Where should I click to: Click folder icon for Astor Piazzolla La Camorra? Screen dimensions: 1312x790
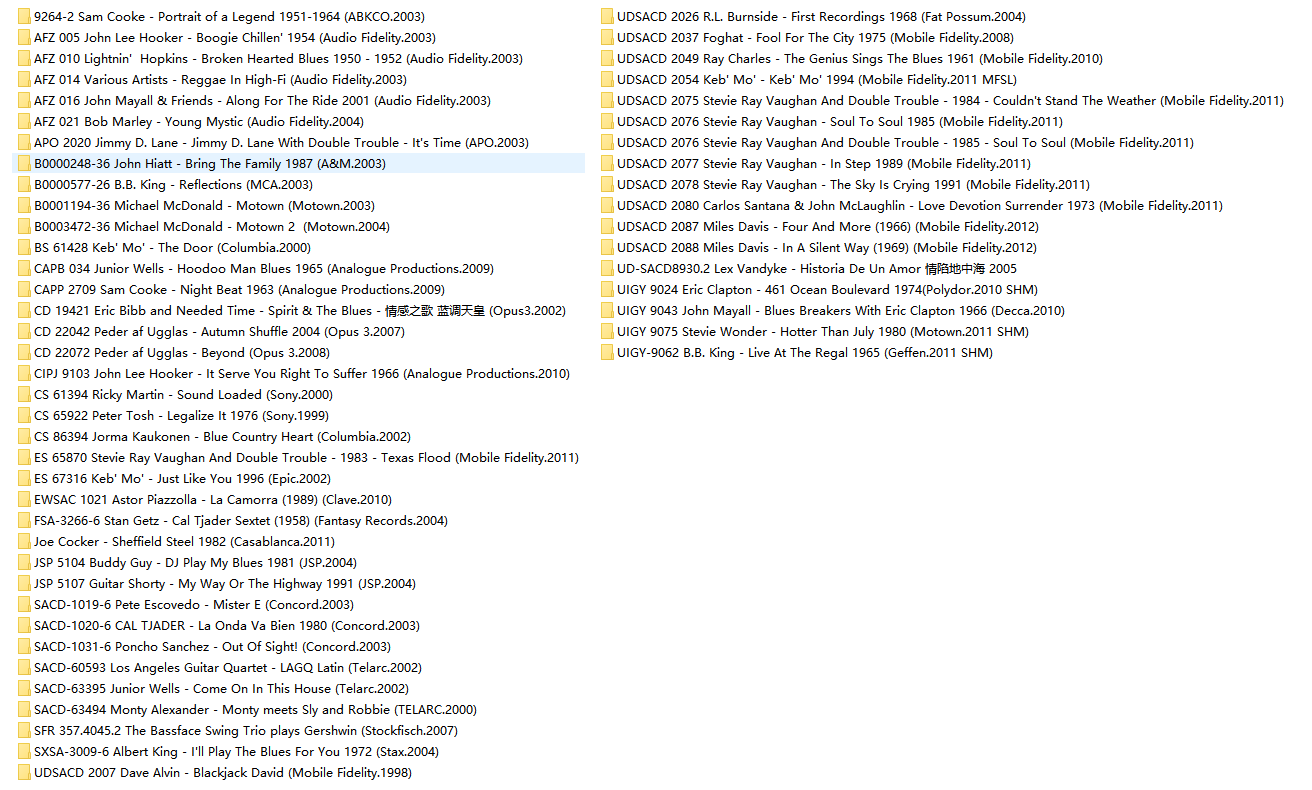(24, 500)
